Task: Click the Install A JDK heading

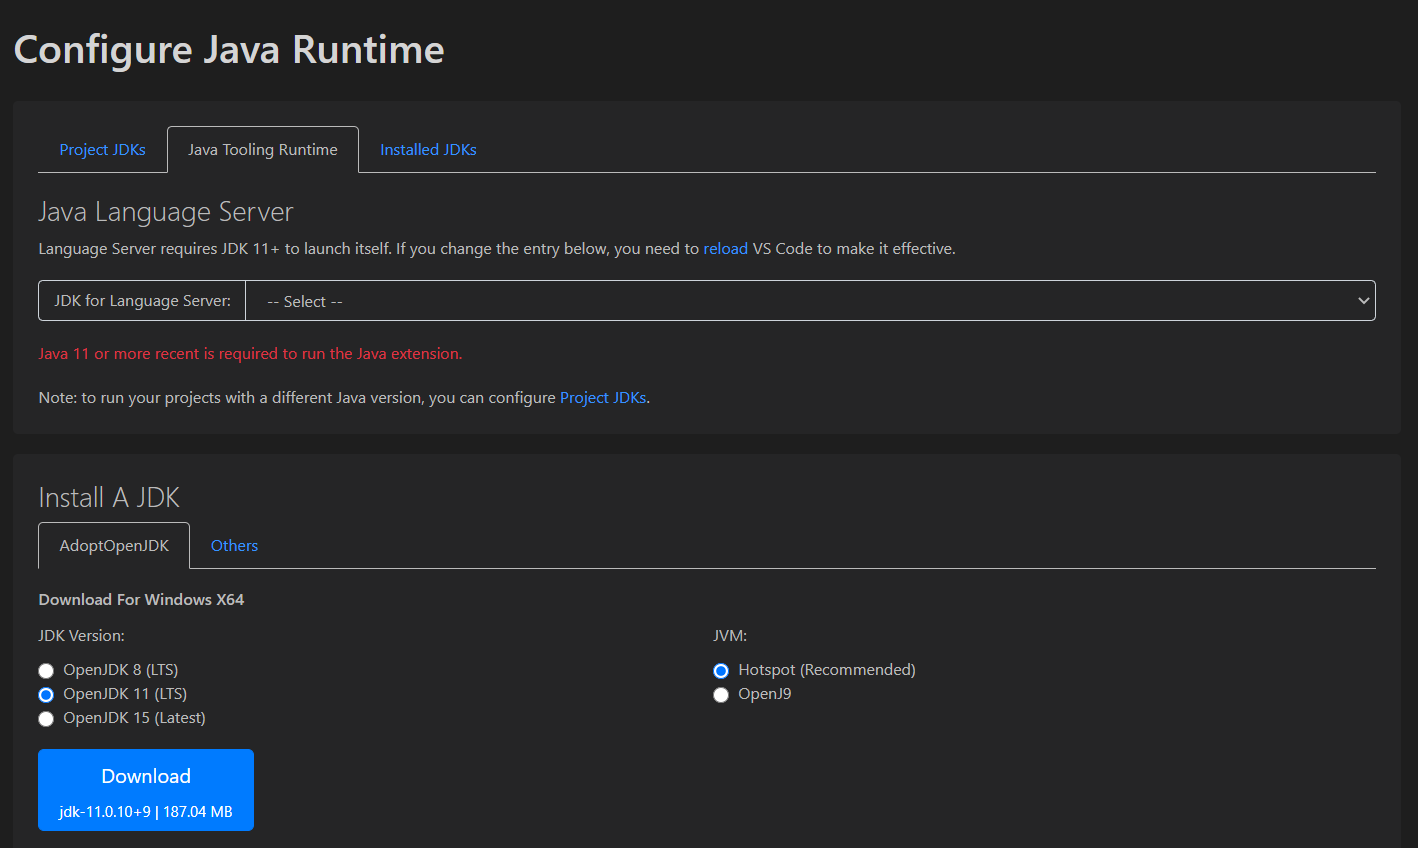Action: (109, 498)
